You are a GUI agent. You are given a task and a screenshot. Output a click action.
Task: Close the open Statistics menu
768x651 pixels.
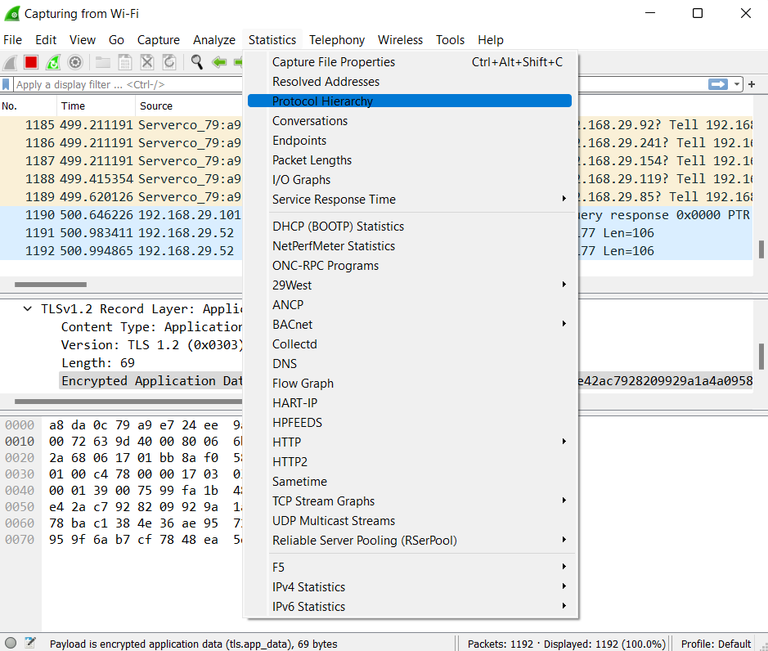(x=272, y=40)
